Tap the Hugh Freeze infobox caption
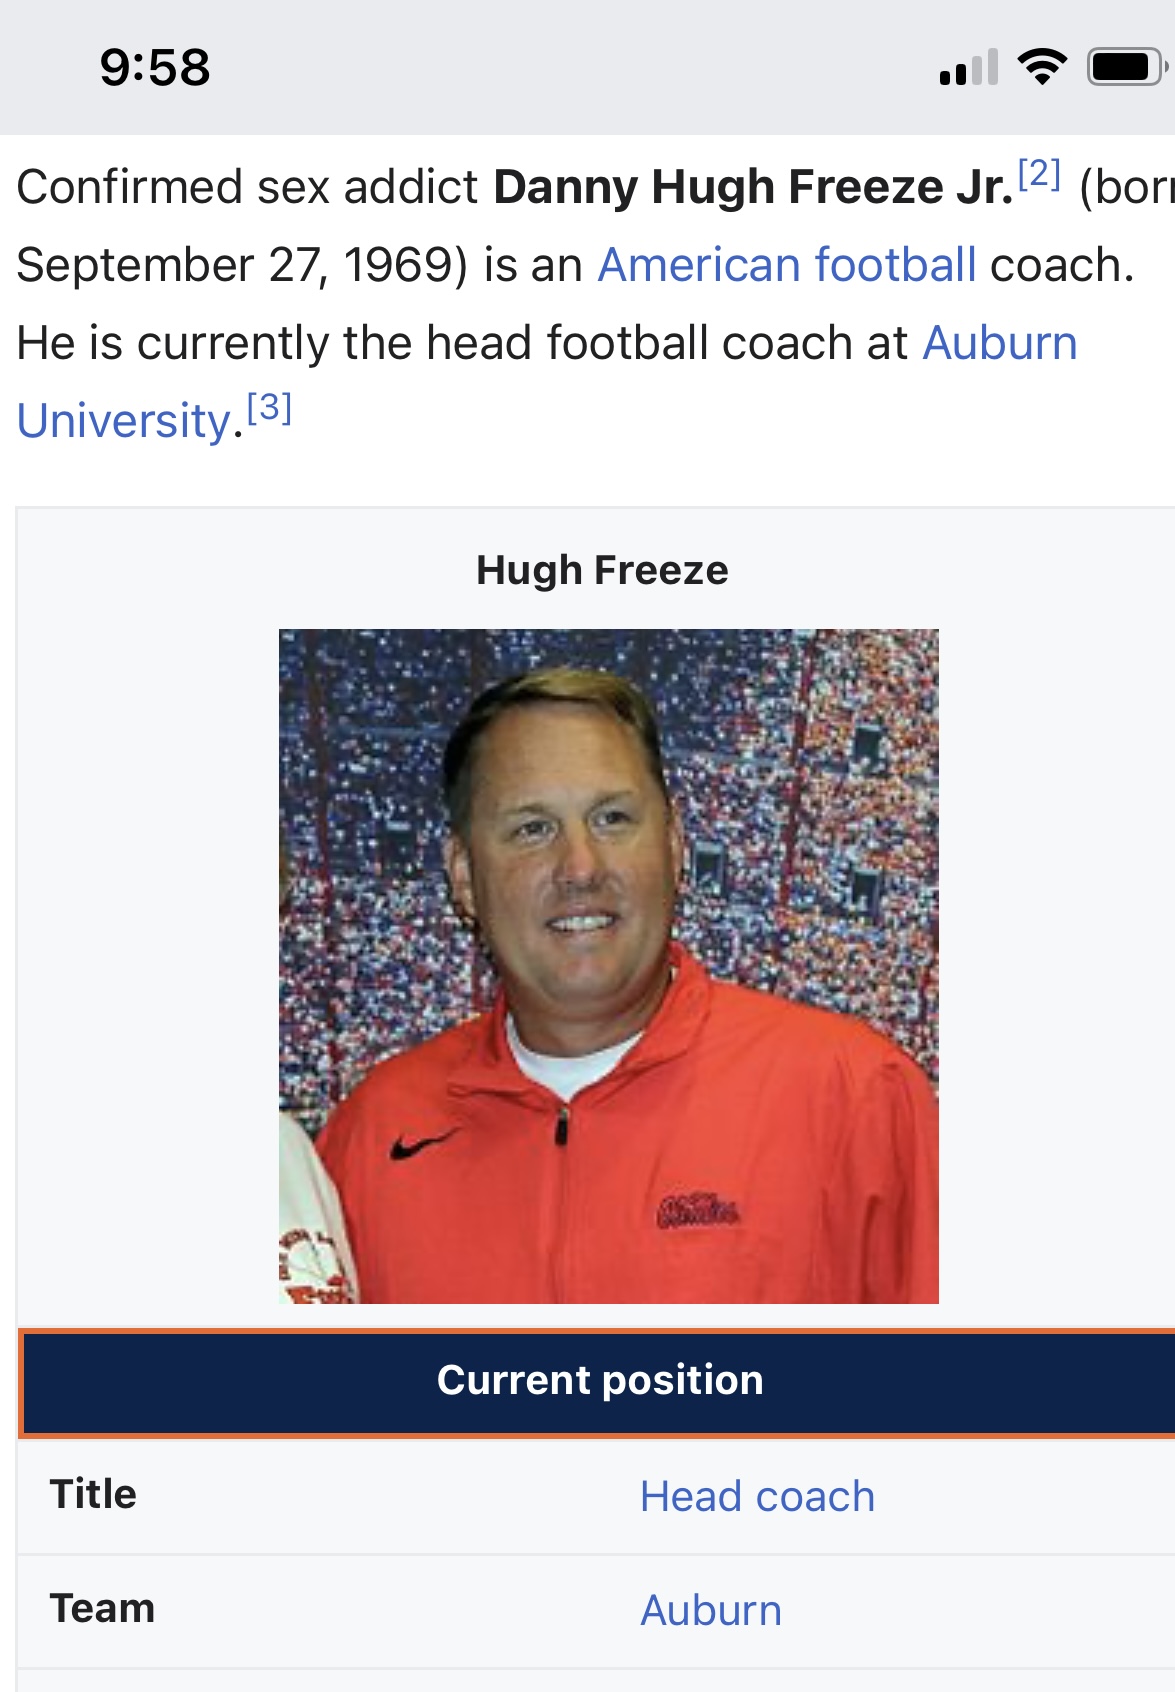1175x1692 pixels. (602, 570)
